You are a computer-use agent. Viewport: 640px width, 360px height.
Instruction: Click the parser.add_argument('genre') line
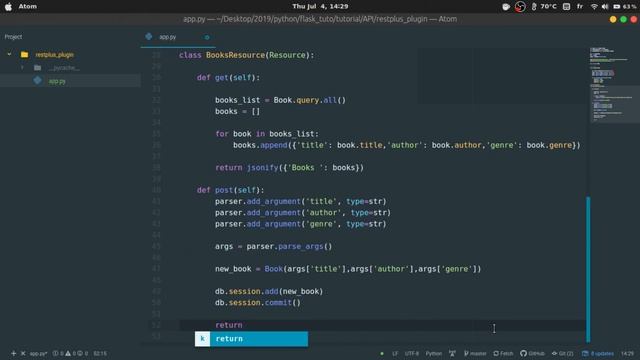click(300, 224)
